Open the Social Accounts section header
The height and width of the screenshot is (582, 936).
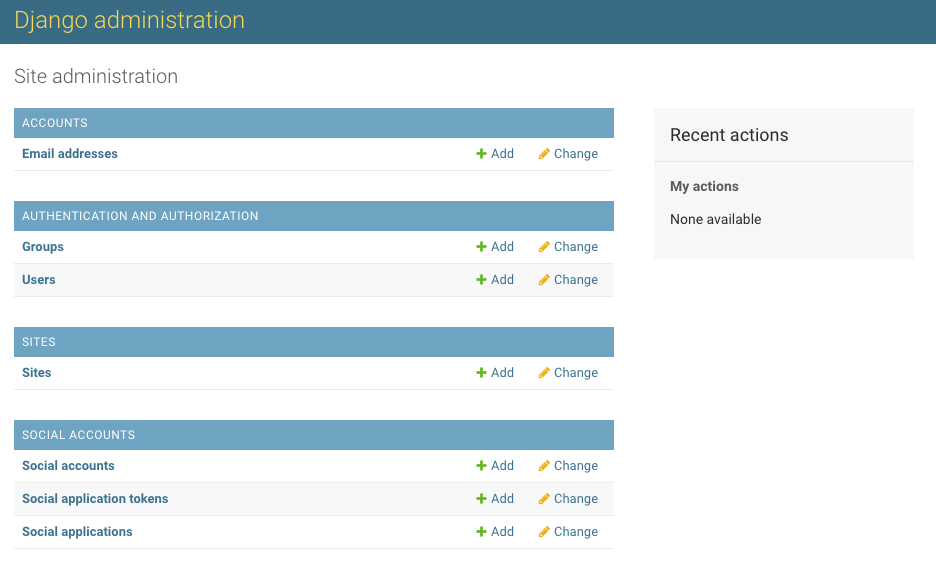point(79,435)
